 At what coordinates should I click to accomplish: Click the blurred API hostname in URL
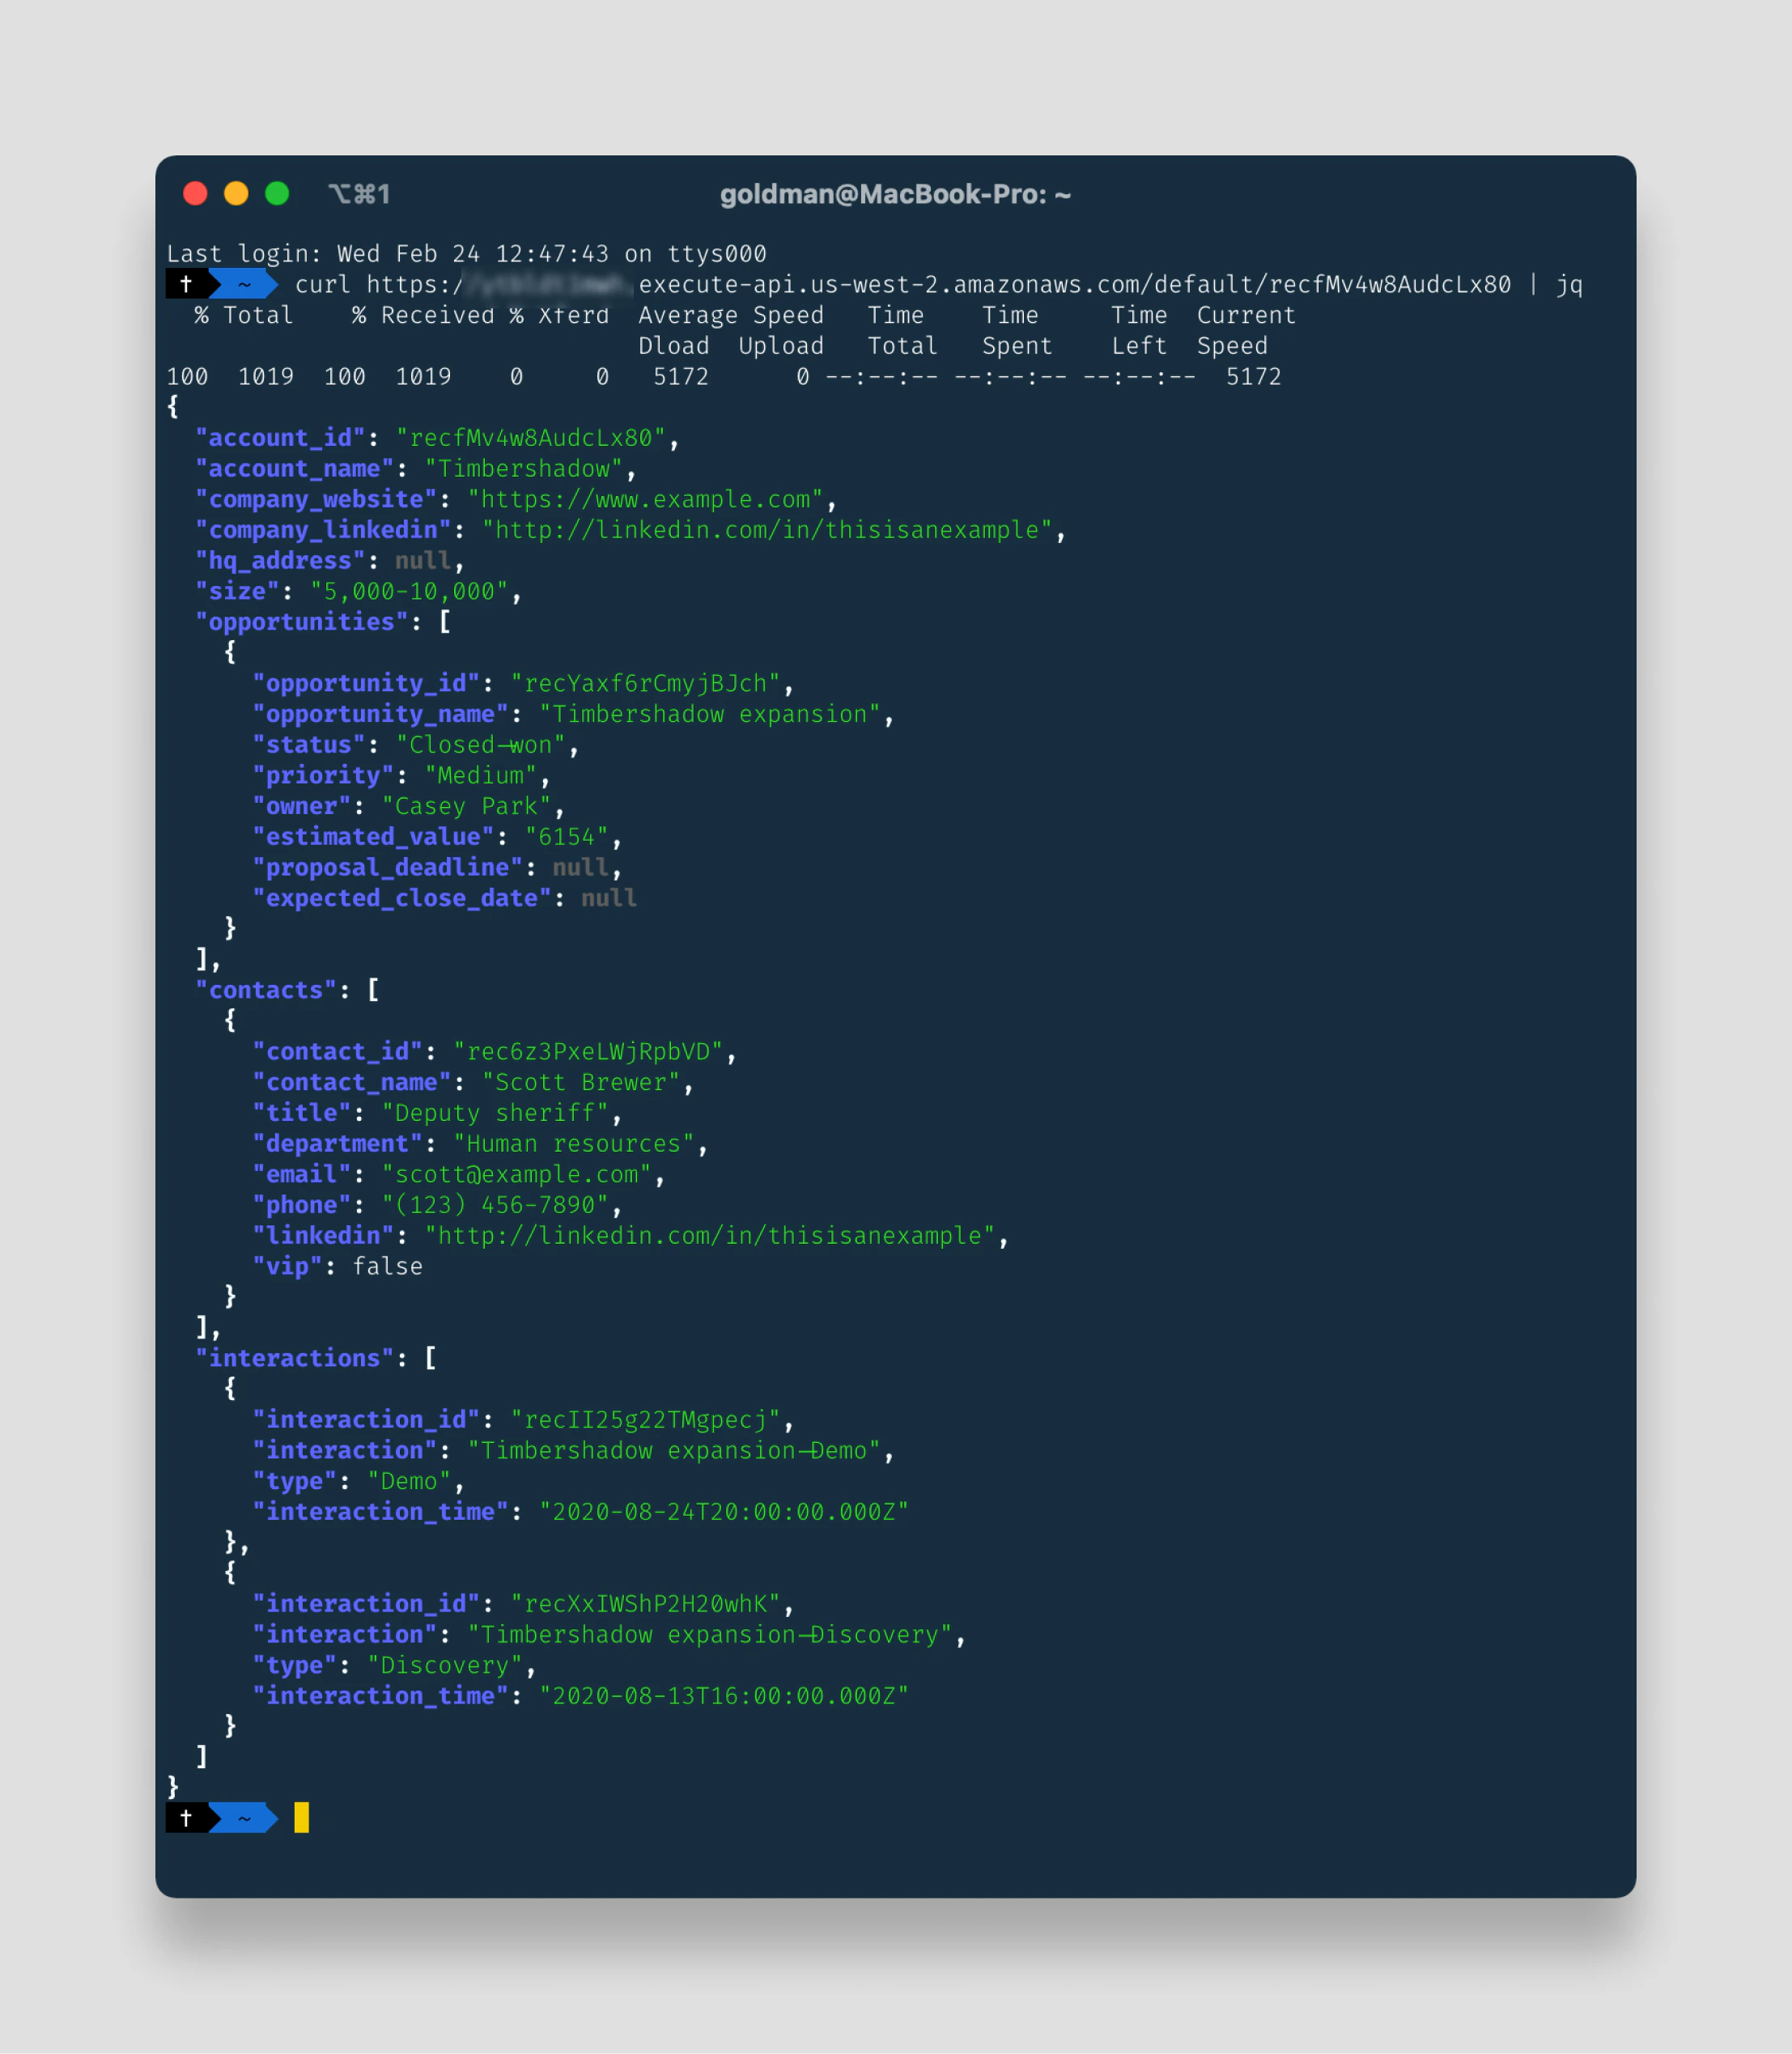549,285
